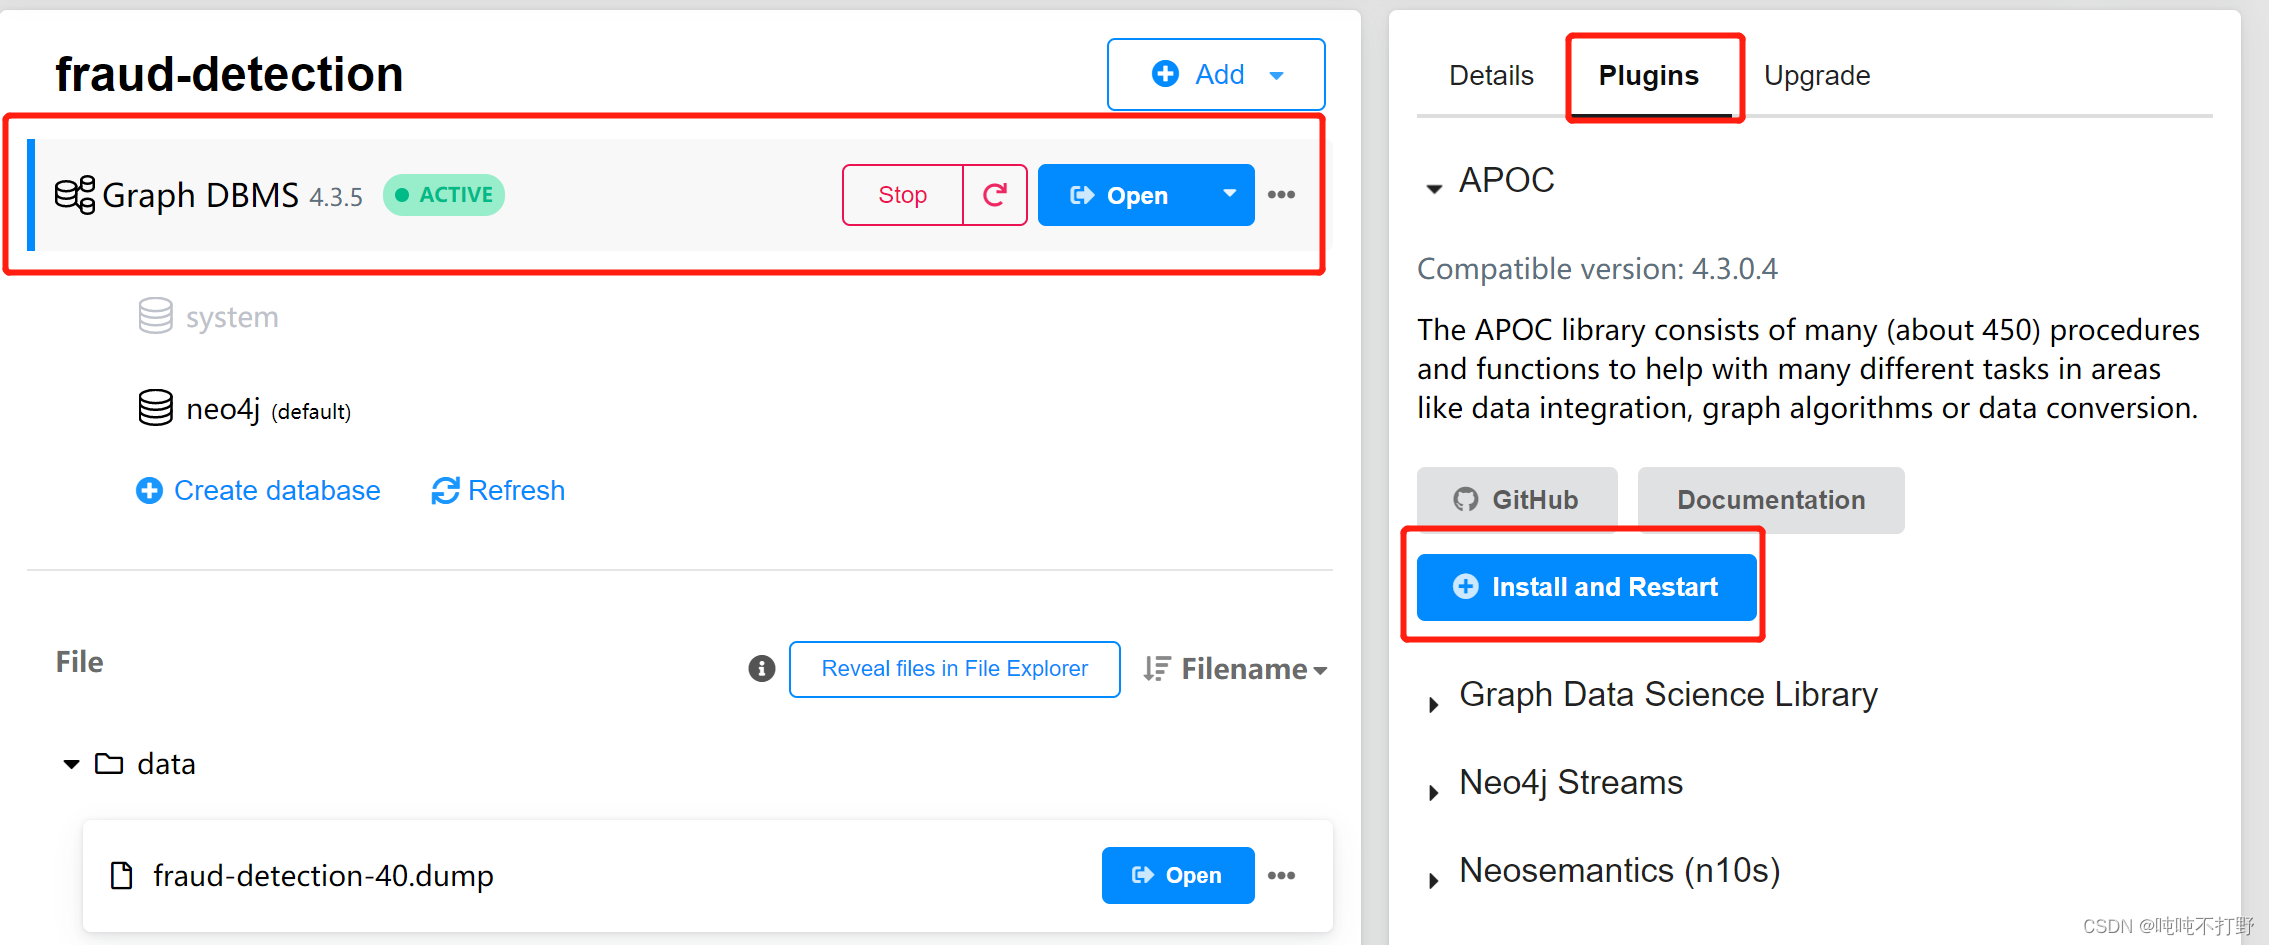Expand the Neo4j Streams section
Viewport: 2269px width, 945px height.
pyautogui.click(x=1434, y=791)
